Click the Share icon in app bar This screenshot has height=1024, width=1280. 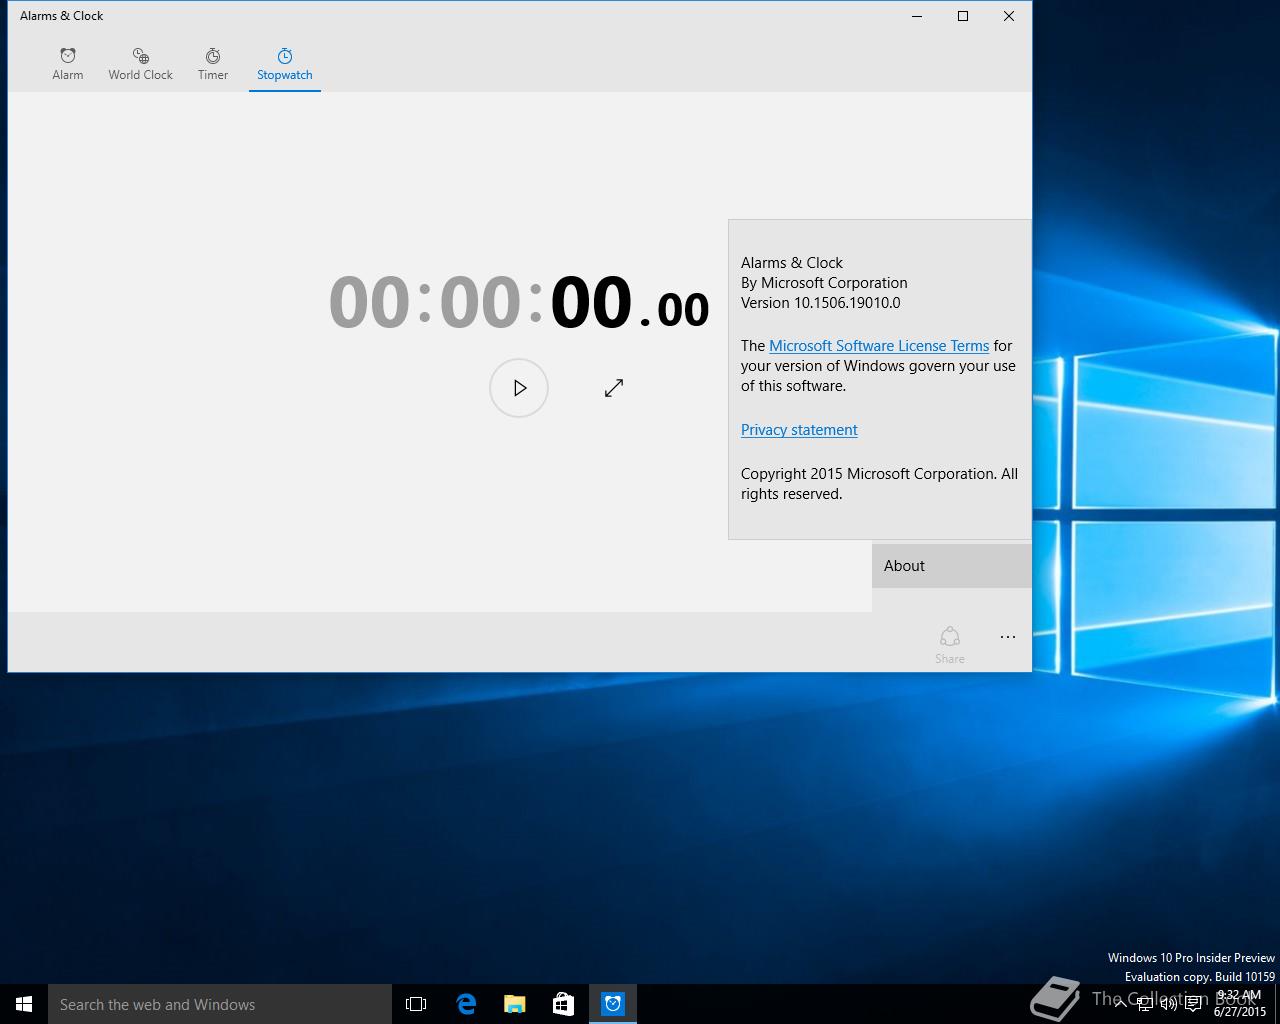click(950, 645)
